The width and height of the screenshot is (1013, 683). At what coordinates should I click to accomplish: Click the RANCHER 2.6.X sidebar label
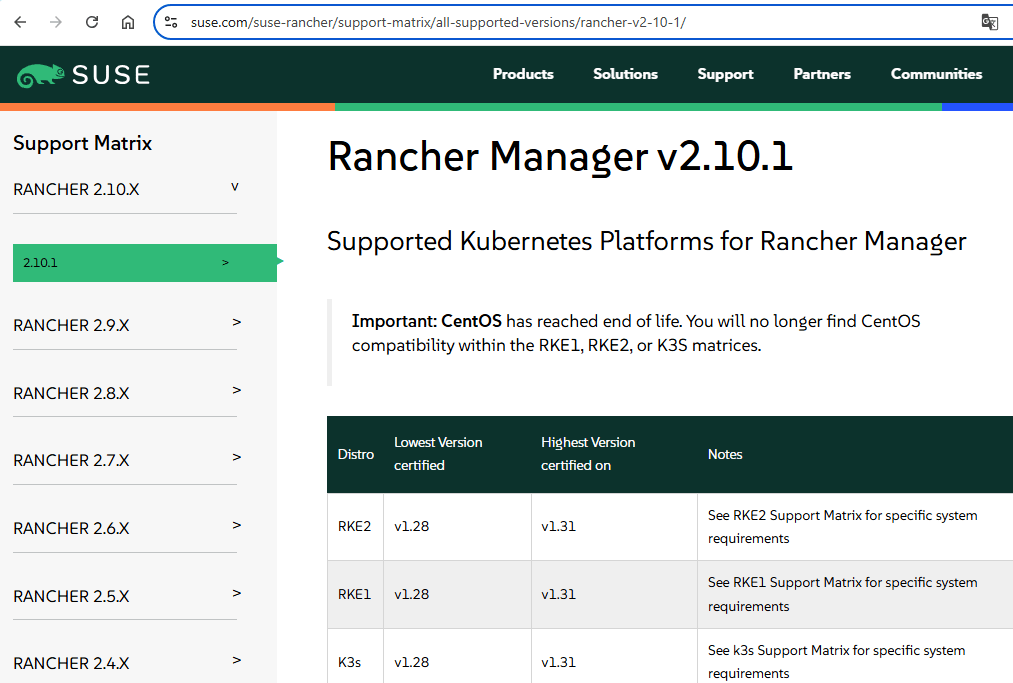71,529
